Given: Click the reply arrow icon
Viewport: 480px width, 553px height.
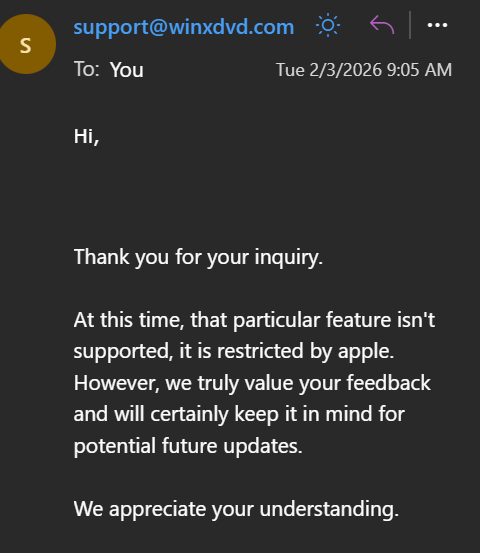Looking at the screenshot, I should point(382,25).
